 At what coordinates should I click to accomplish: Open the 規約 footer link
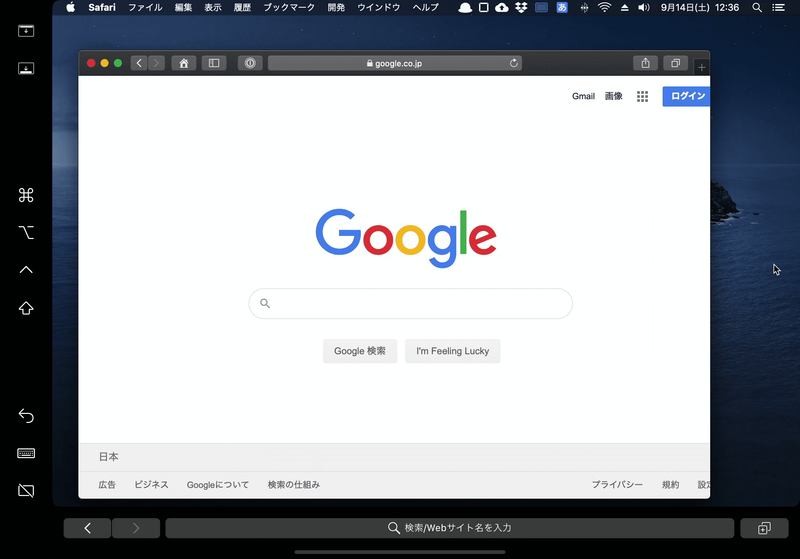[670, 485]
